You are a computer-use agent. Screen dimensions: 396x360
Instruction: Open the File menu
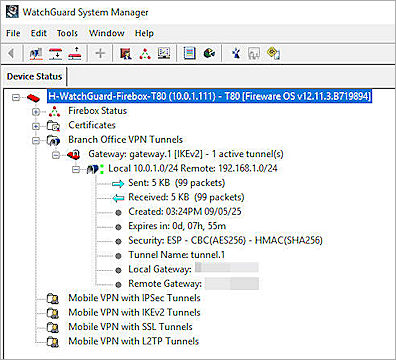coord(13,33)
